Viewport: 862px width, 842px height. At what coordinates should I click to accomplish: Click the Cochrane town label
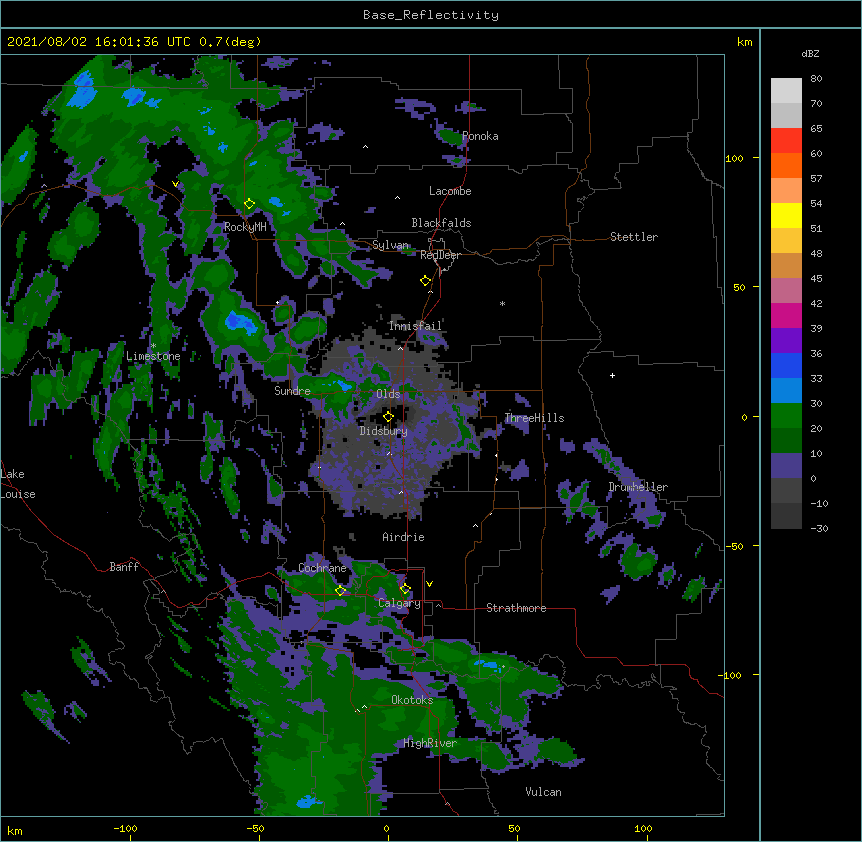(322, 568)
